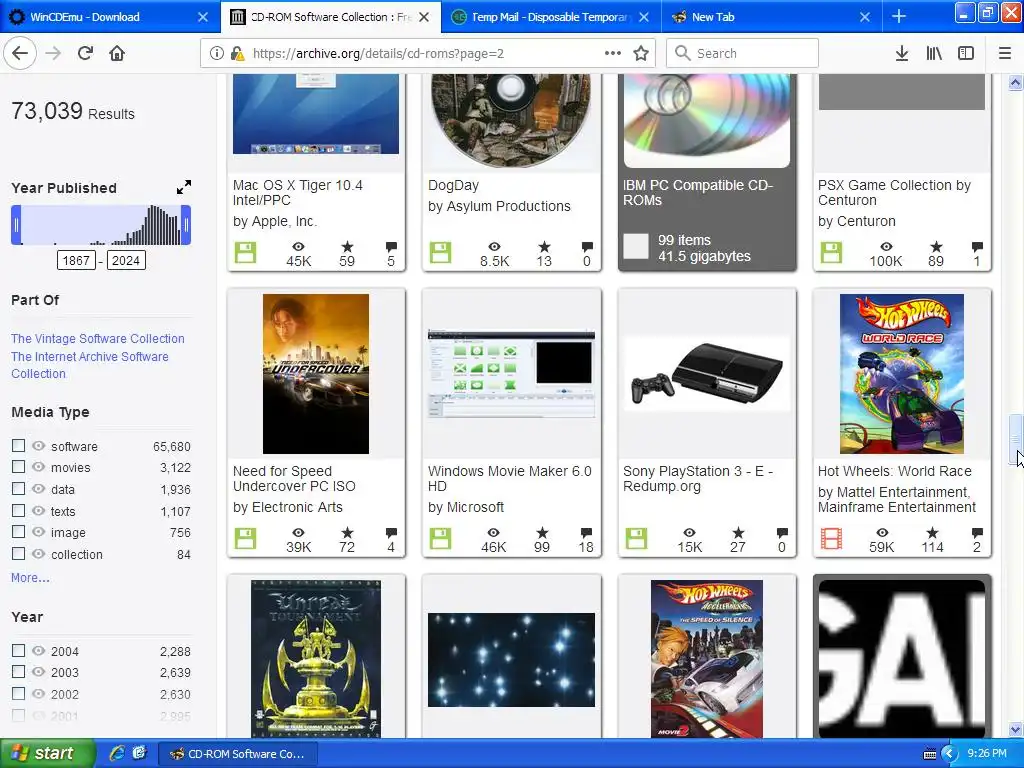The height and width of the screenshot is (768, 1024).
Task: Toggle the sidebar view icon
Action: pyautogui.click(x=966, y=53)
